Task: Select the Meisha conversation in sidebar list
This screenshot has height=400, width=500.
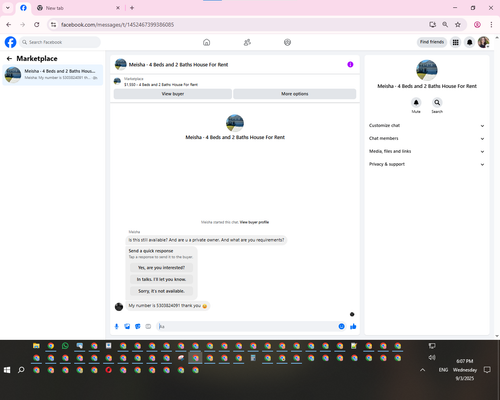Action: click(x=53, y=75)
